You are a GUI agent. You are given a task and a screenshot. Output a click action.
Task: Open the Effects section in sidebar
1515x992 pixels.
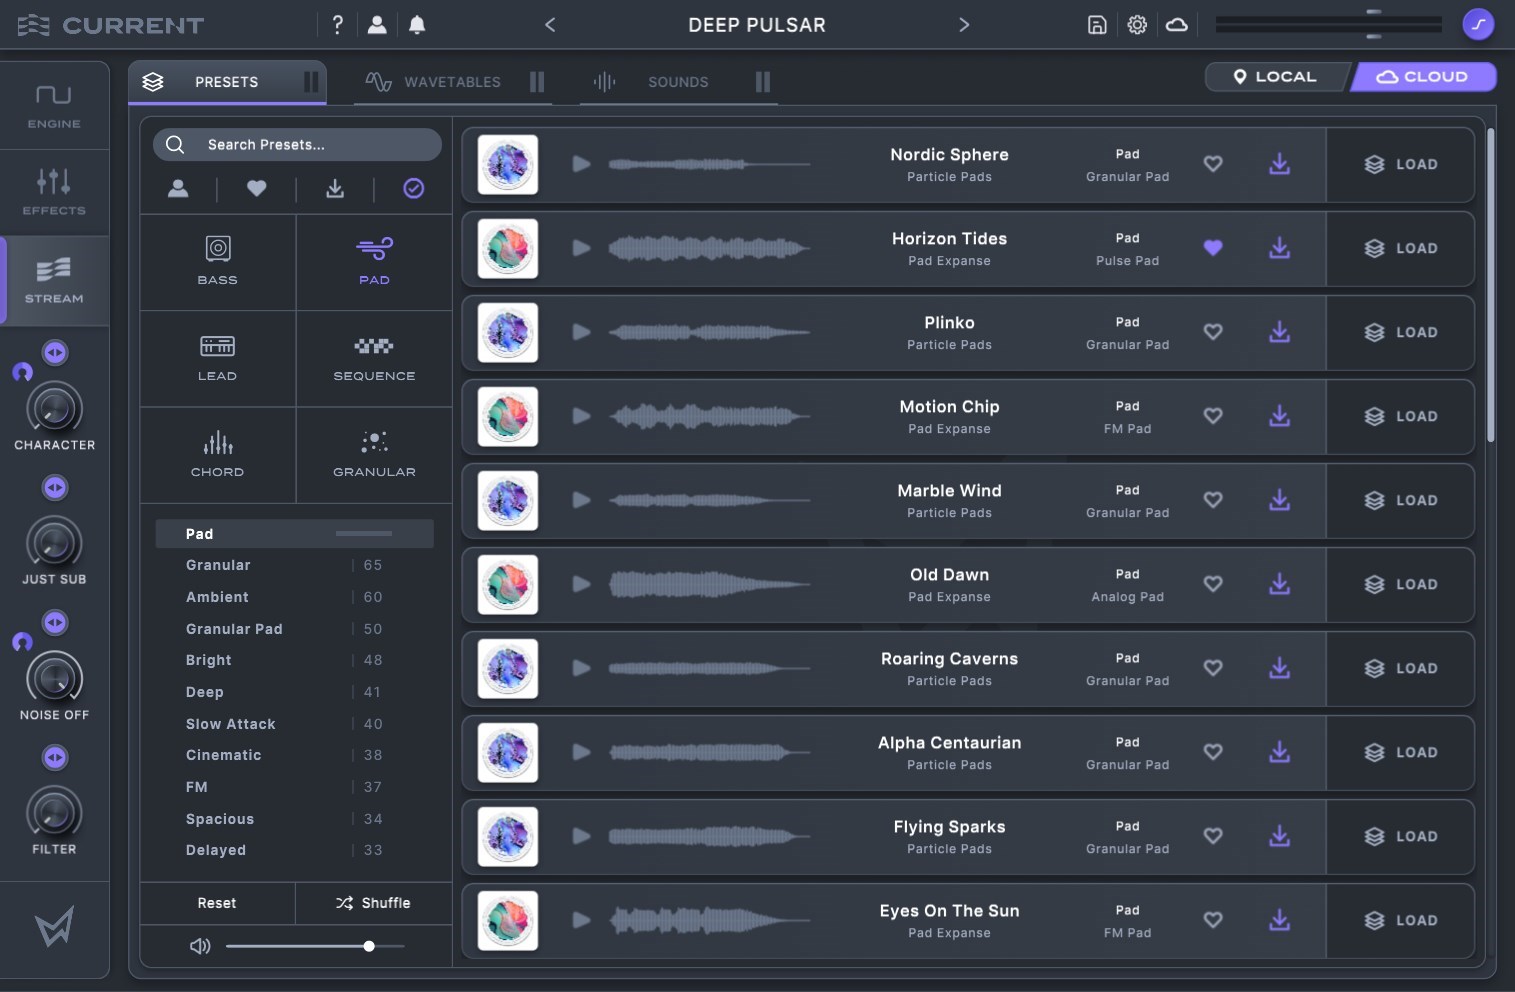pyautogui.click(x=54, y=192)
